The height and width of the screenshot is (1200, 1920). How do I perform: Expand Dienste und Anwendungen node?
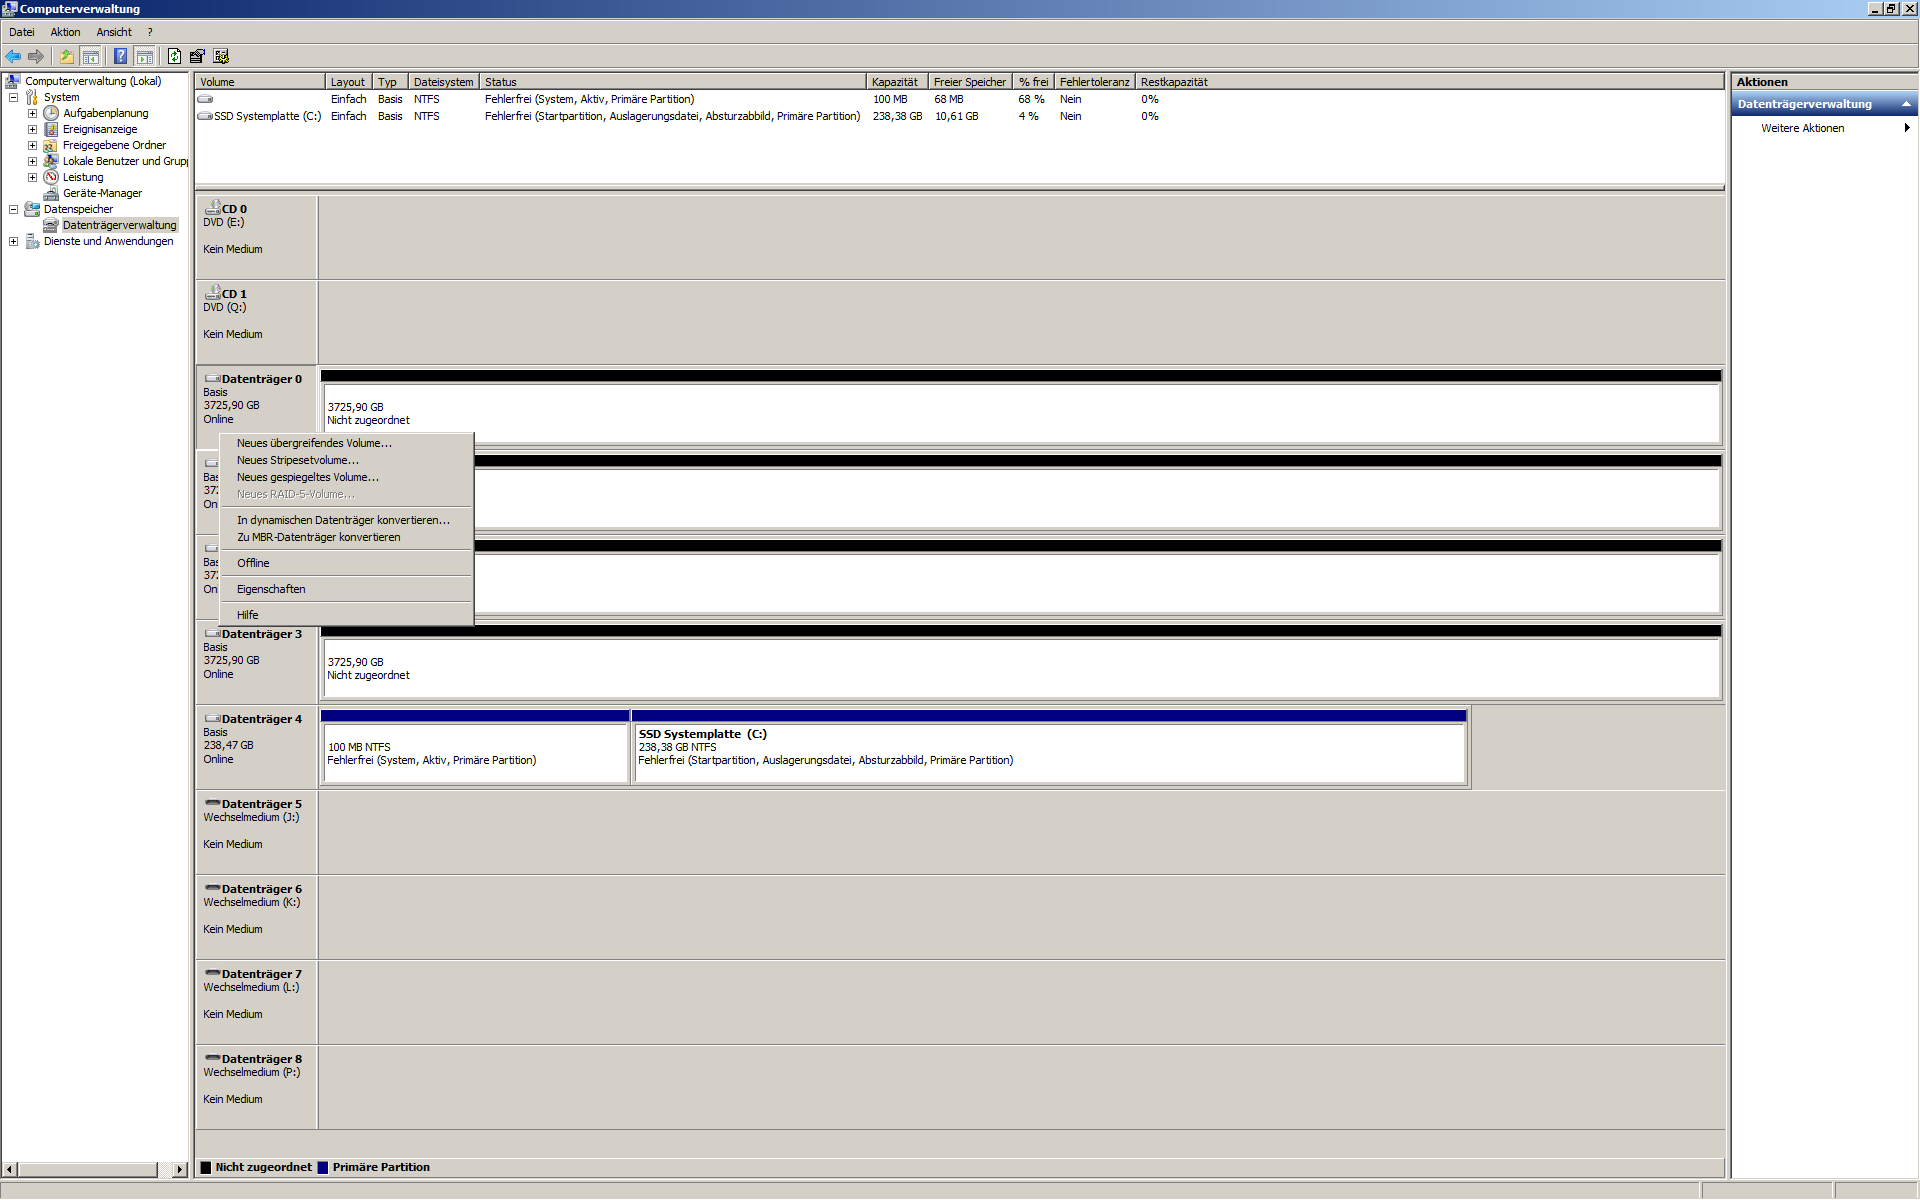click(14, 241)
